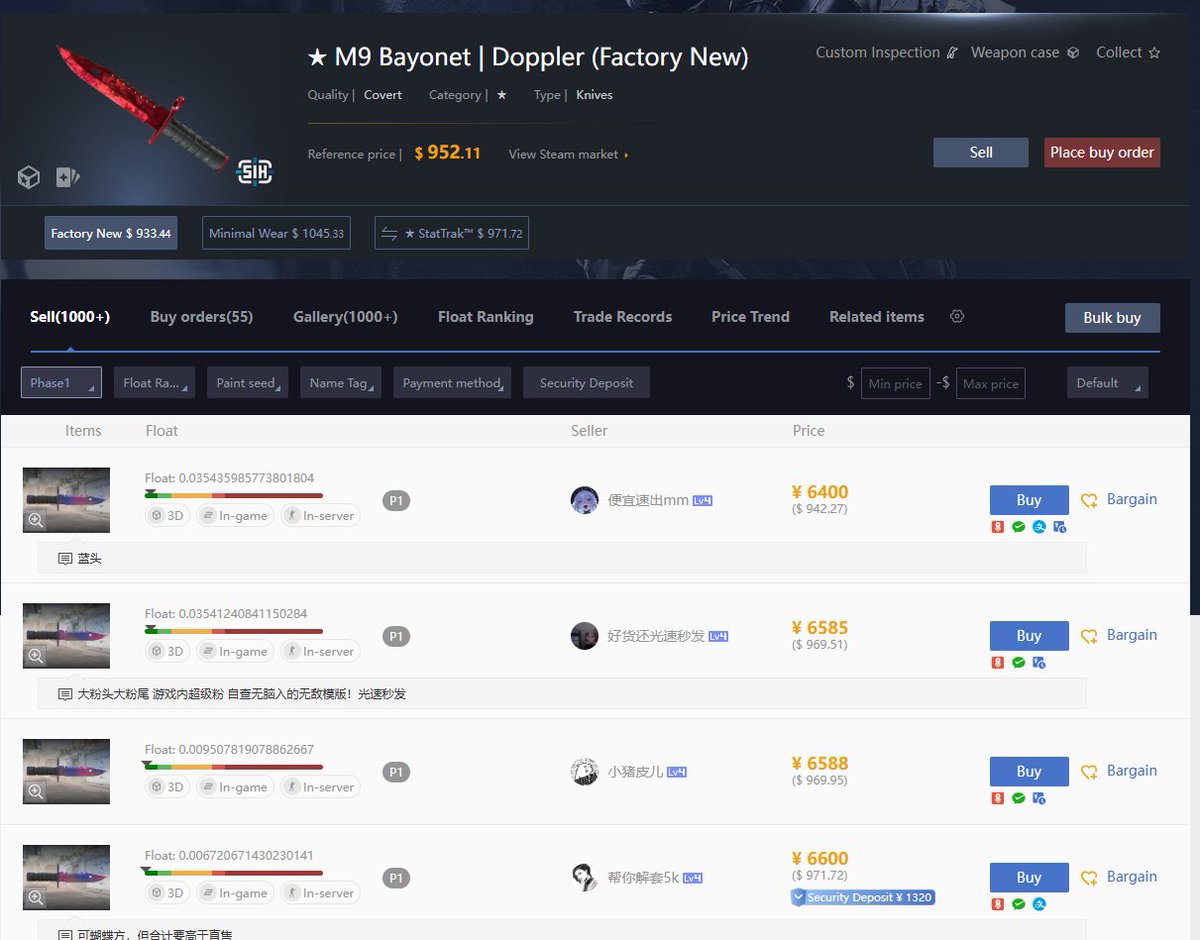Open the Trade Records tab
Image resolution: width=1200 pixels, height=940 pixels.
point(622,317)
